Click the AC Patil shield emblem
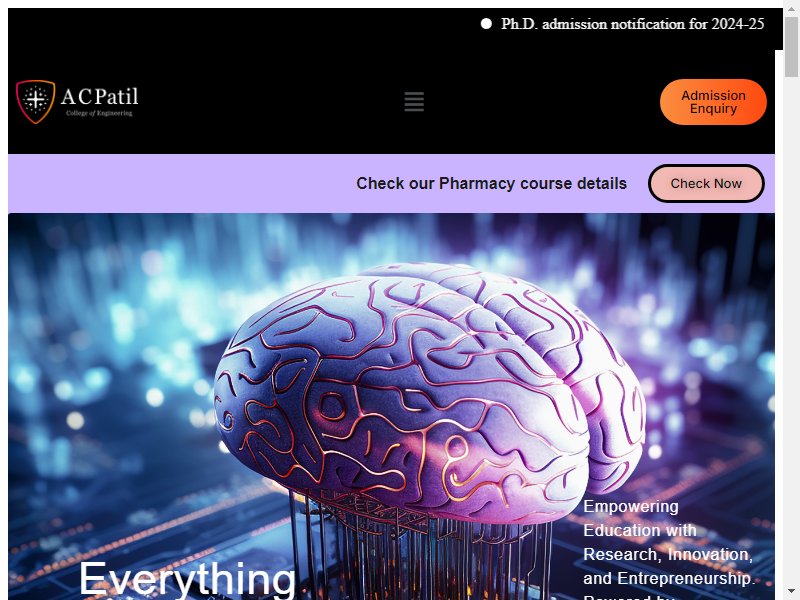The height and width of the screenshot is (600, 800). 35,102
